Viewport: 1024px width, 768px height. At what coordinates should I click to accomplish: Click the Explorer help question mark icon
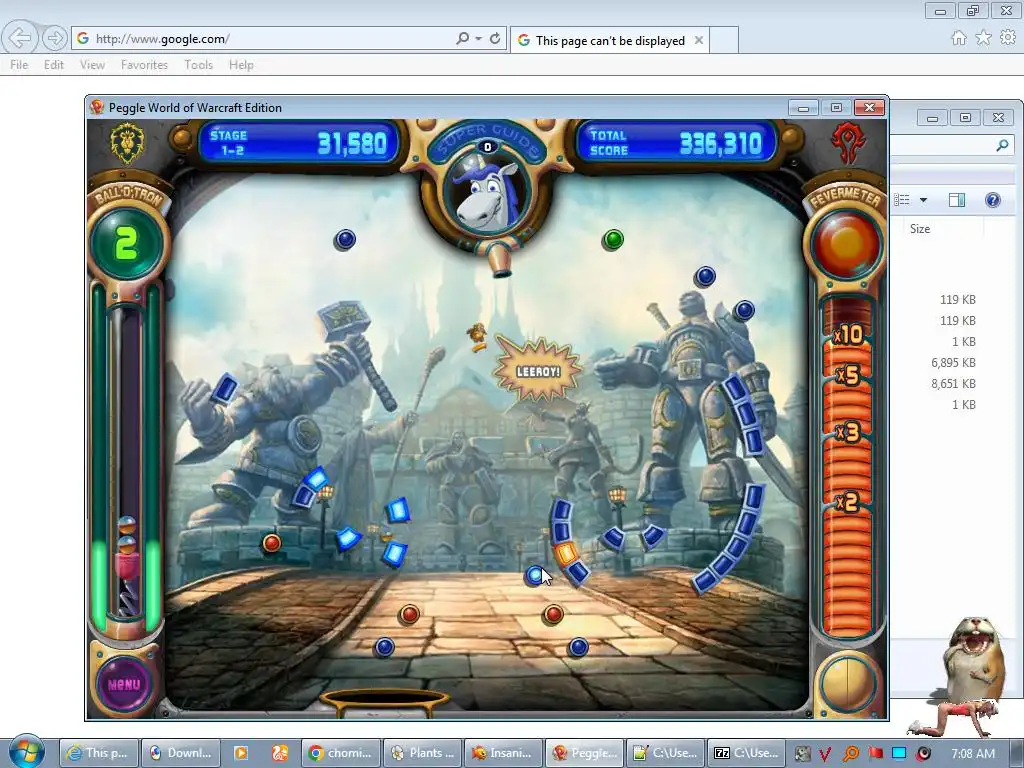point(993,200)
